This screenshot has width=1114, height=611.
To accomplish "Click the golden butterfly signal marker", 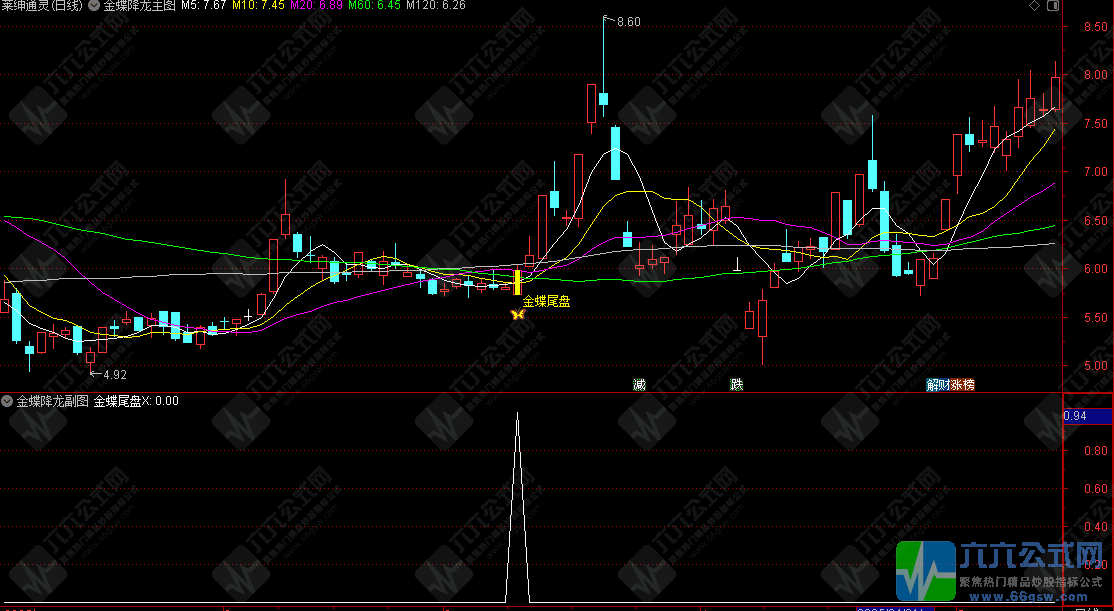I will [x=518, y=315].
